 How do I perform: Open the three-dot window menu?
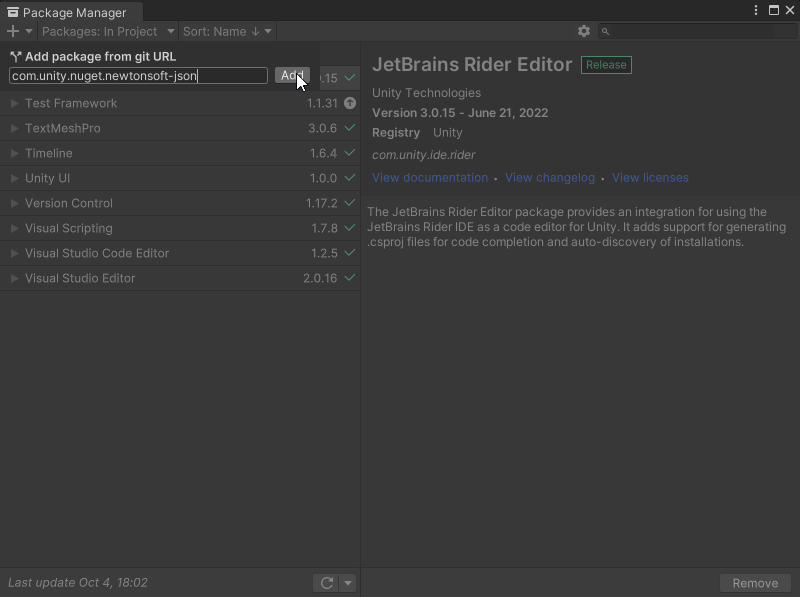[x=755, y=10]
